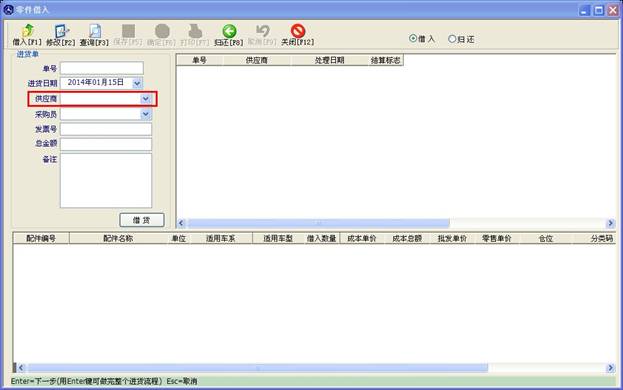This screenshot has width=623, height=390.
Task: Select the 借入 radio button
Action: pos(413,39)
